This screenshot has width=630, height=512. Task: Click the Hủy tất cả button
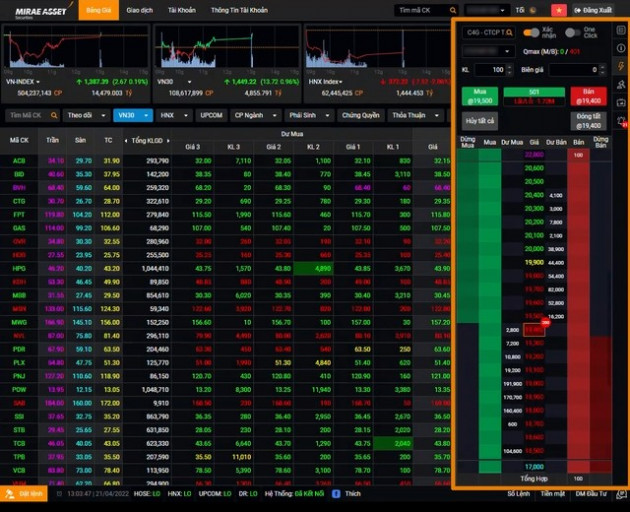[x=479, y=120]
